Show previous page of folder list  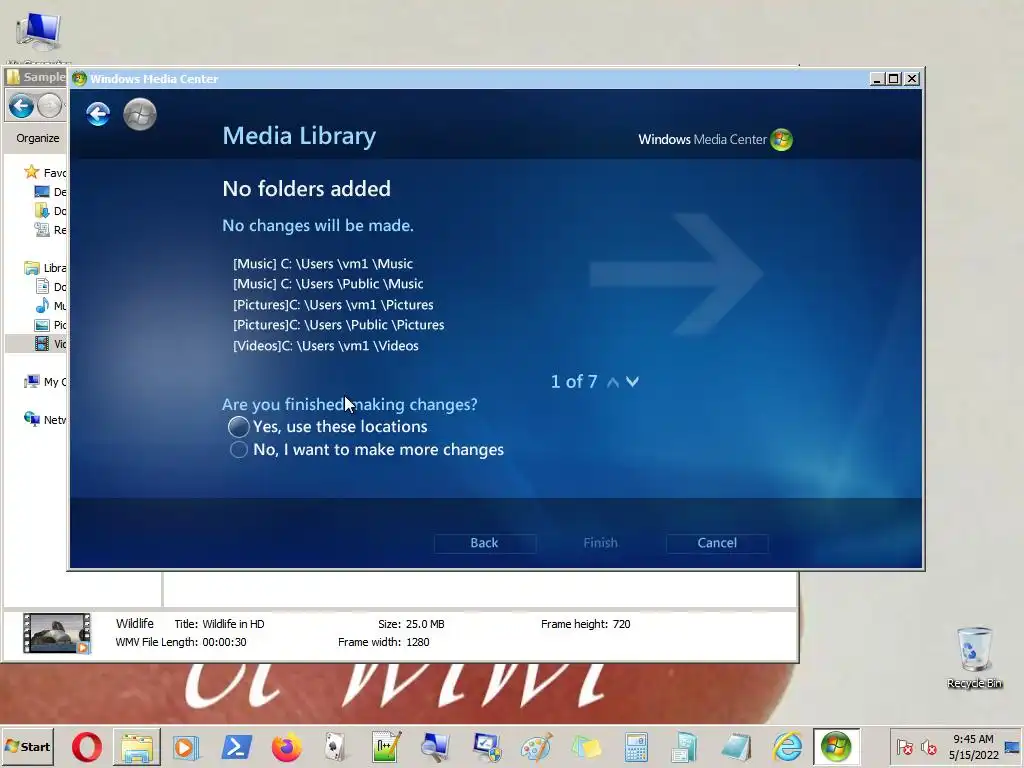(613, 382)
